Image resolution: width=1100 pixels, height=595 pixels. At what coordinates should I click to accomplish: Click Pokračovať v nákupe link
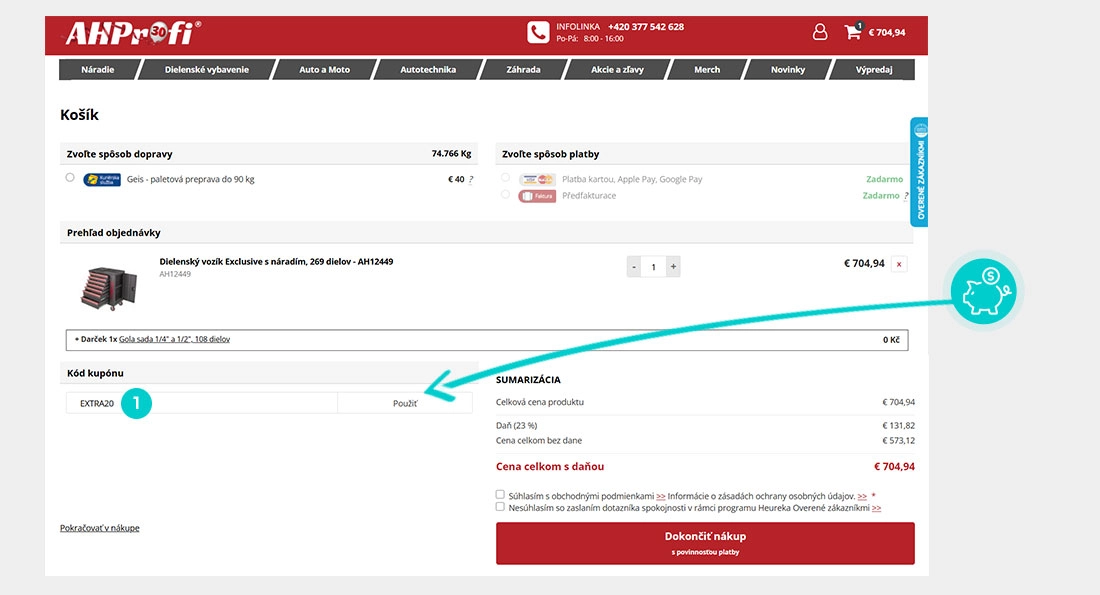point(100,528)
